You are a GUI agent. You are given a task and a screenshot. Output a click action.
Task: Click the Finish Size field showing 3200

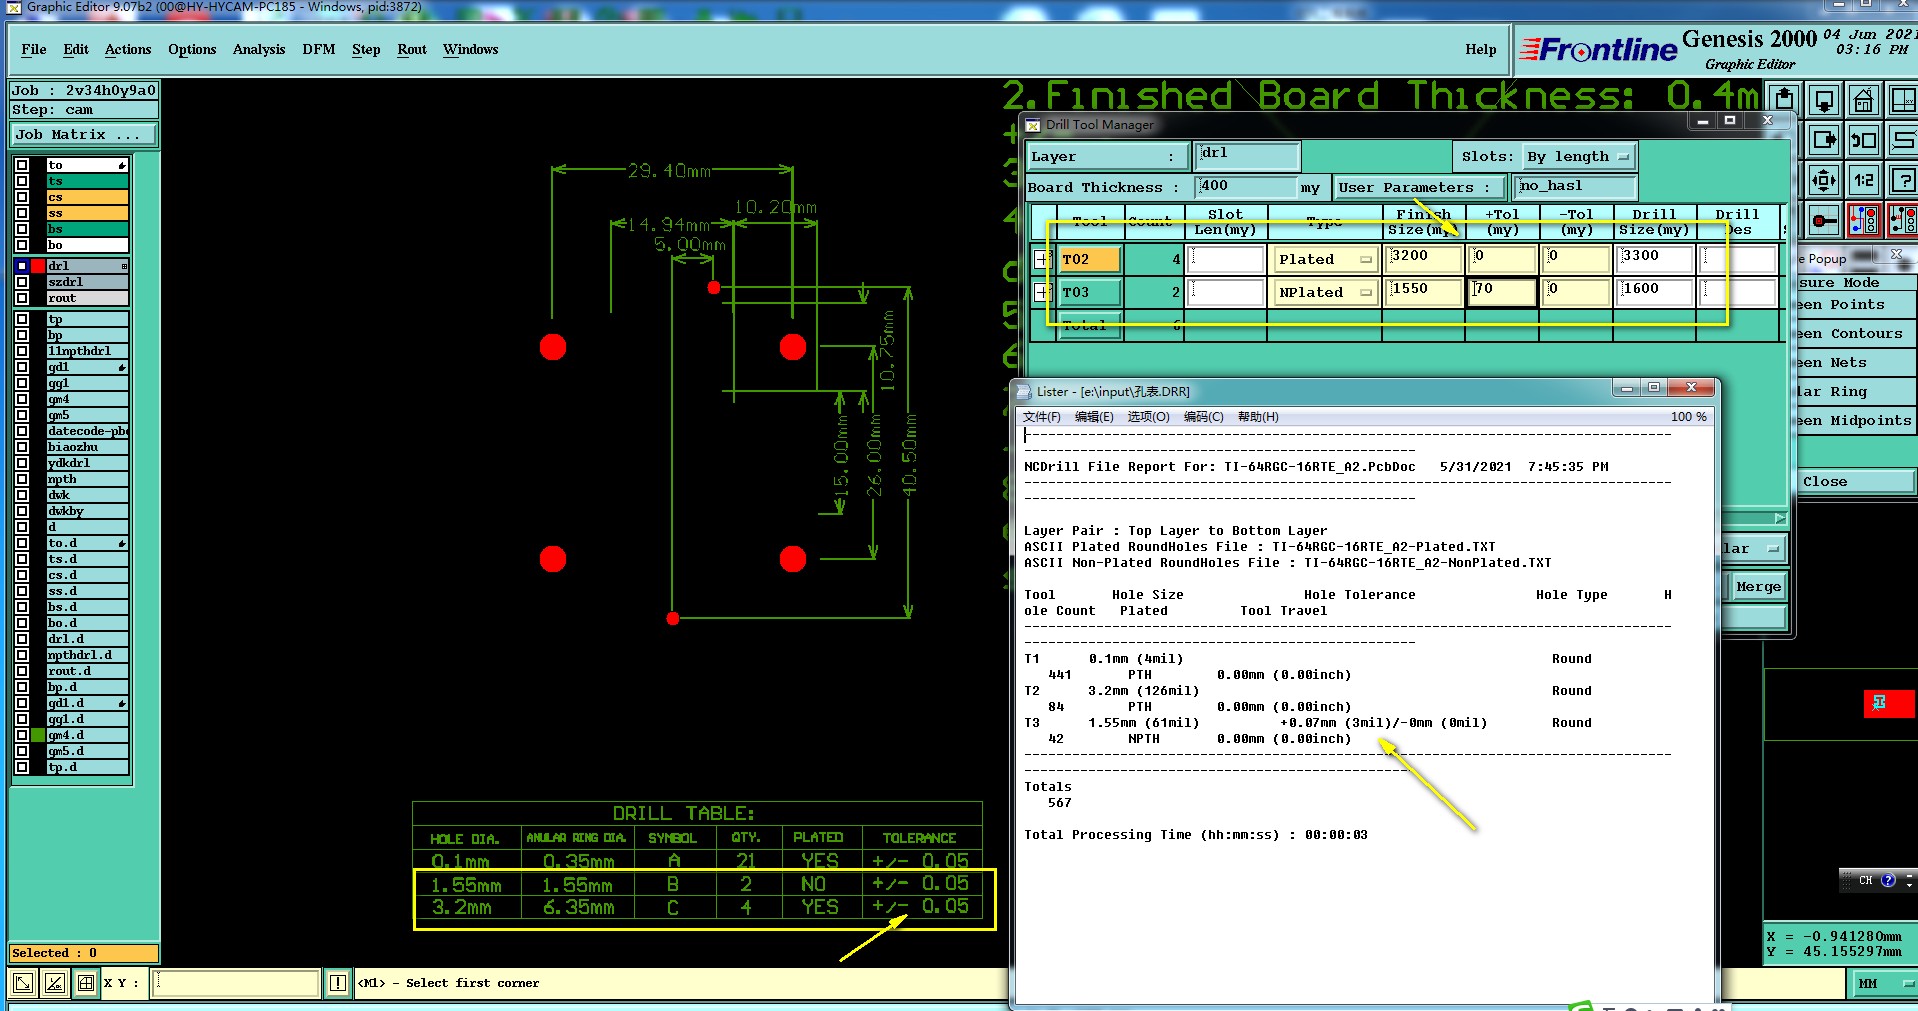(x=1424, y=259)
